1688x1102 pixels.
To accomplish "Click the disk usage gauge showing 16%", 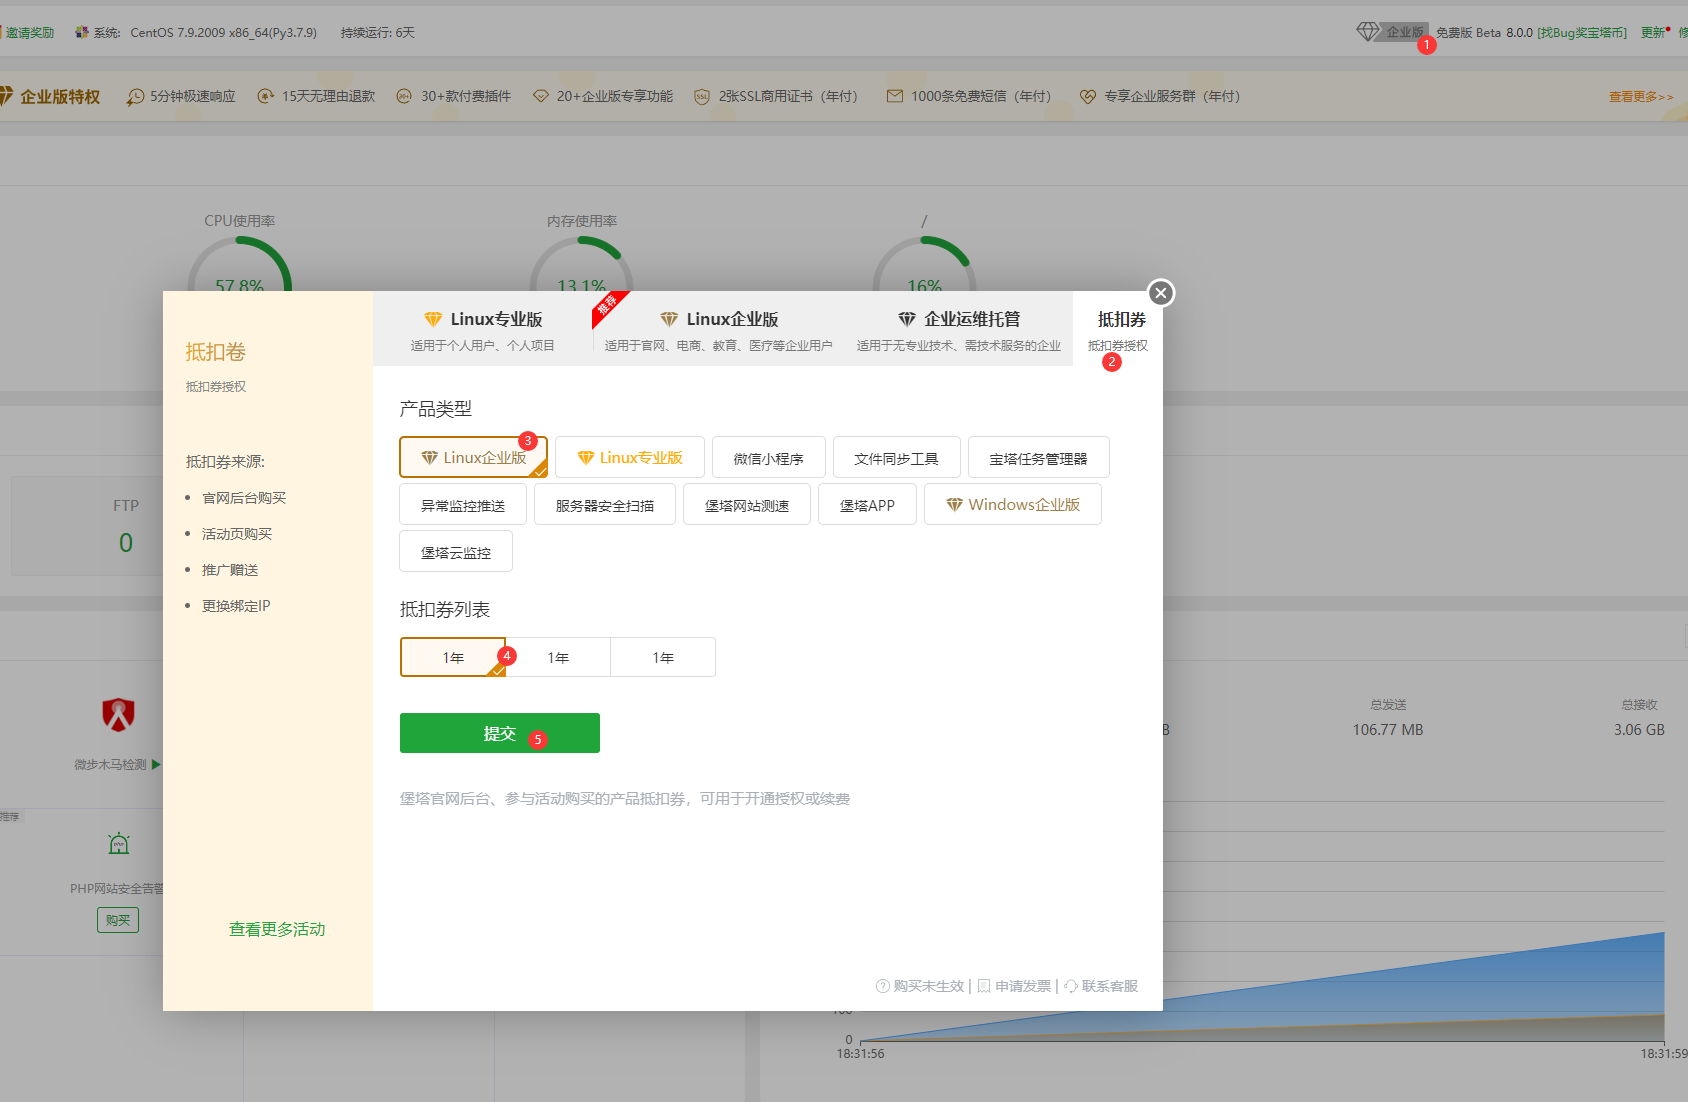I will click(924, 265).
